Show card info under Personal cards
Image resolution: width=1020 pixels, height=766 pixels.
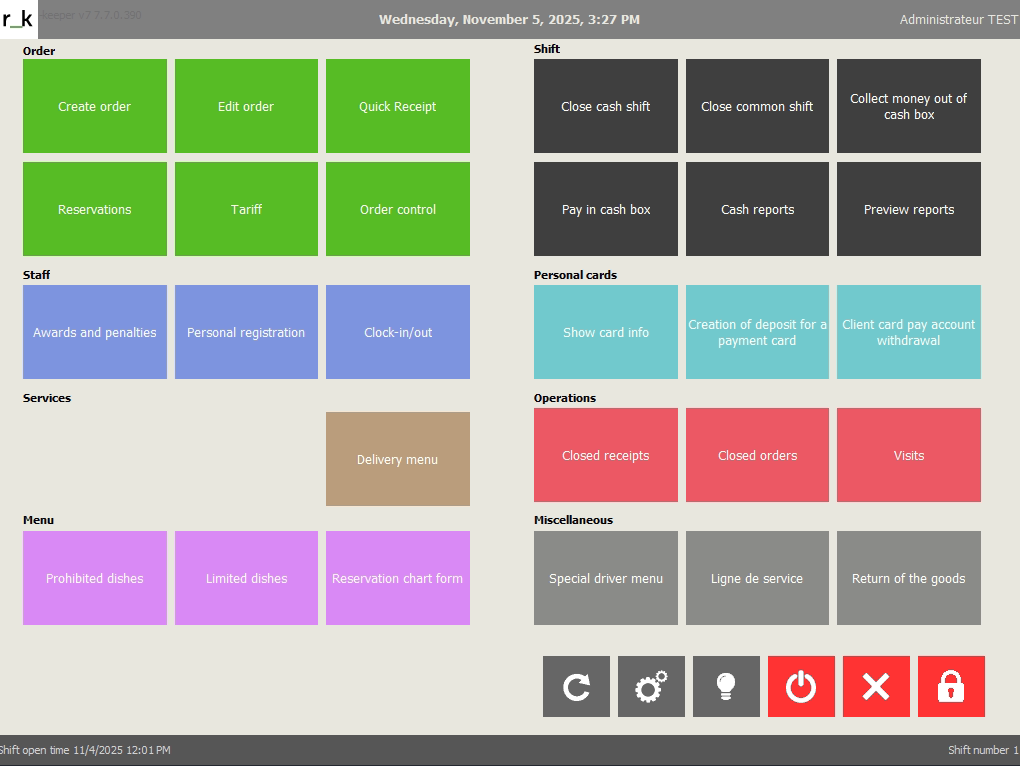(x=606, y=332)
